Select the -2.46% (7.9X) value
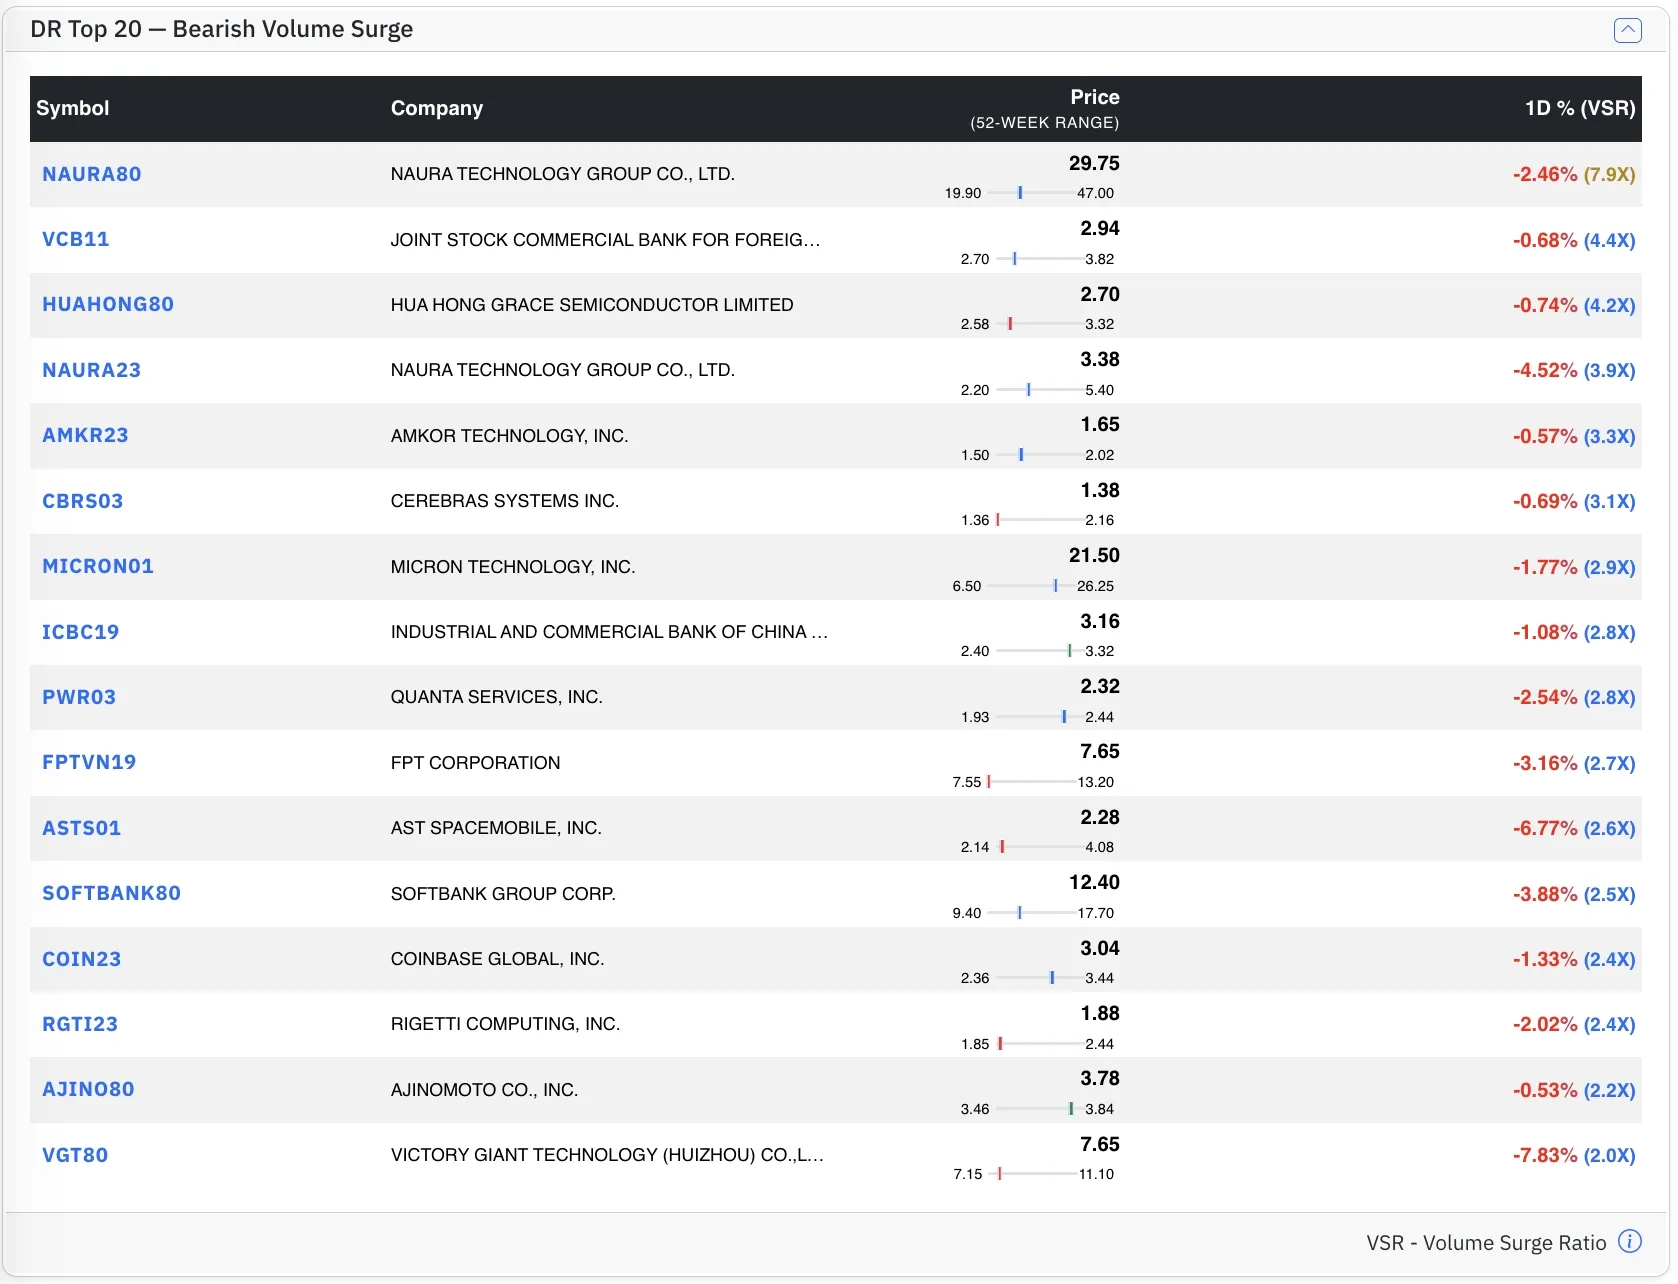Viewport: 1678px width, 1284px height. tap(1574, 174)
